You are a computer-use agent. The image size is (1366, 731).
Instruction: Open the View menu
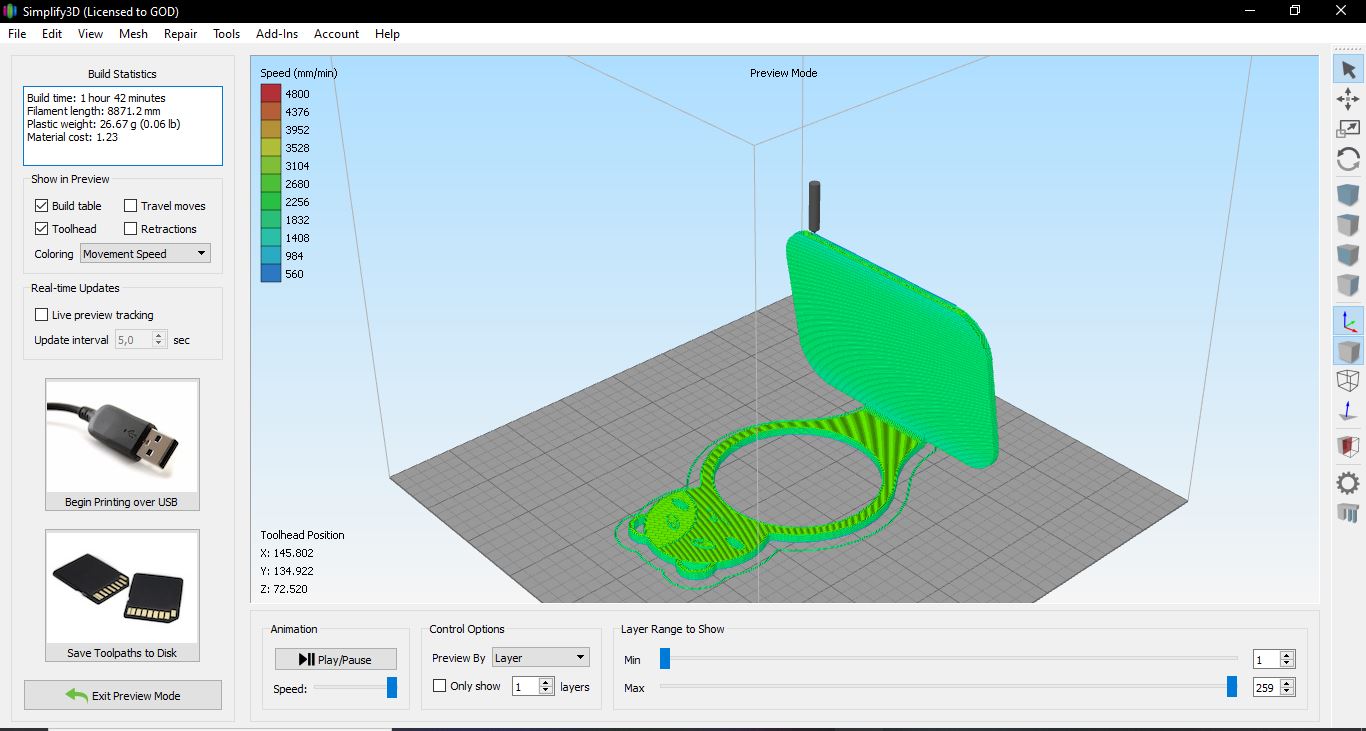(x=90, y=33)
